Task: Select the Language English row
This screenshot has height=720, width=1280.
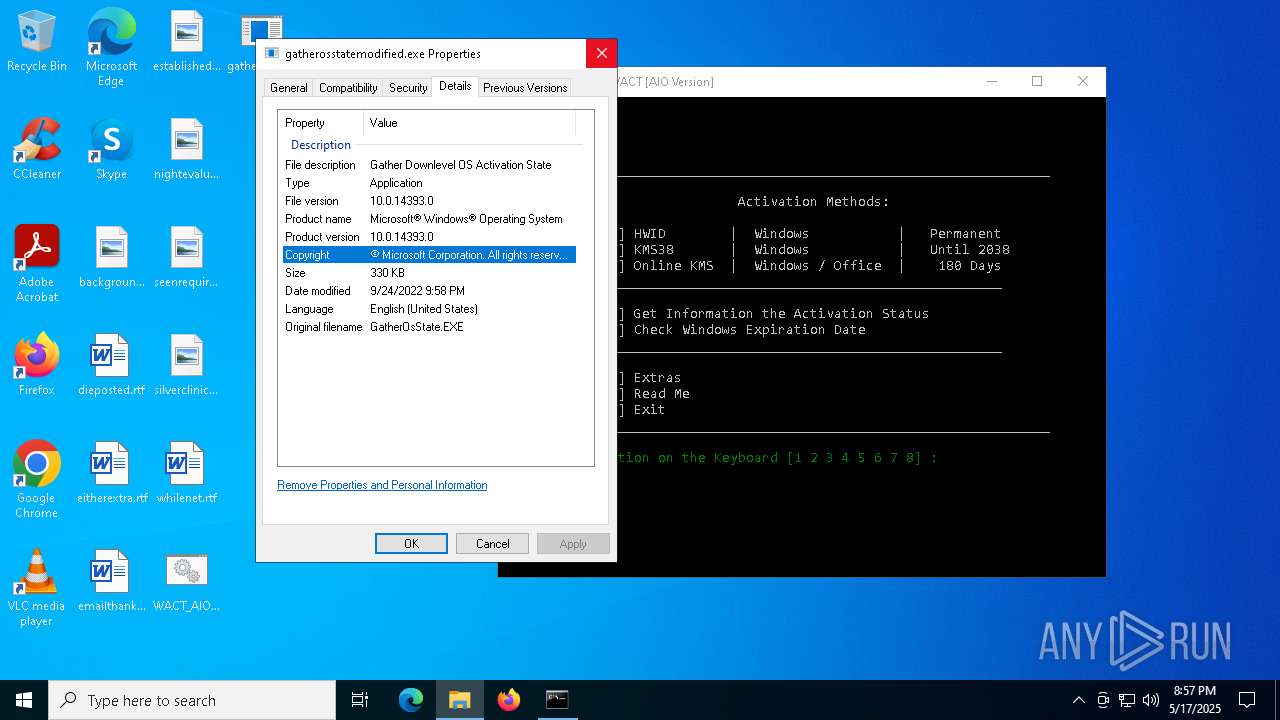Action: [x=429, y=309]
